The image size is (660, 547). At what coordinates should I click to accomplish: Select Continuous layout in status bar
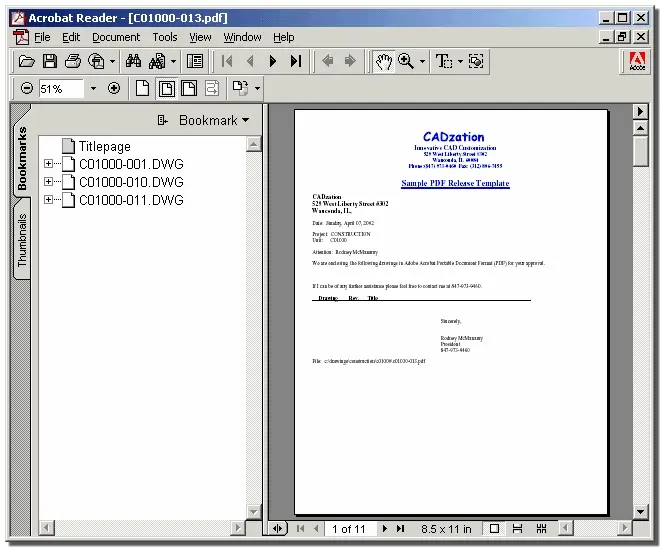[x=517, y=528]
